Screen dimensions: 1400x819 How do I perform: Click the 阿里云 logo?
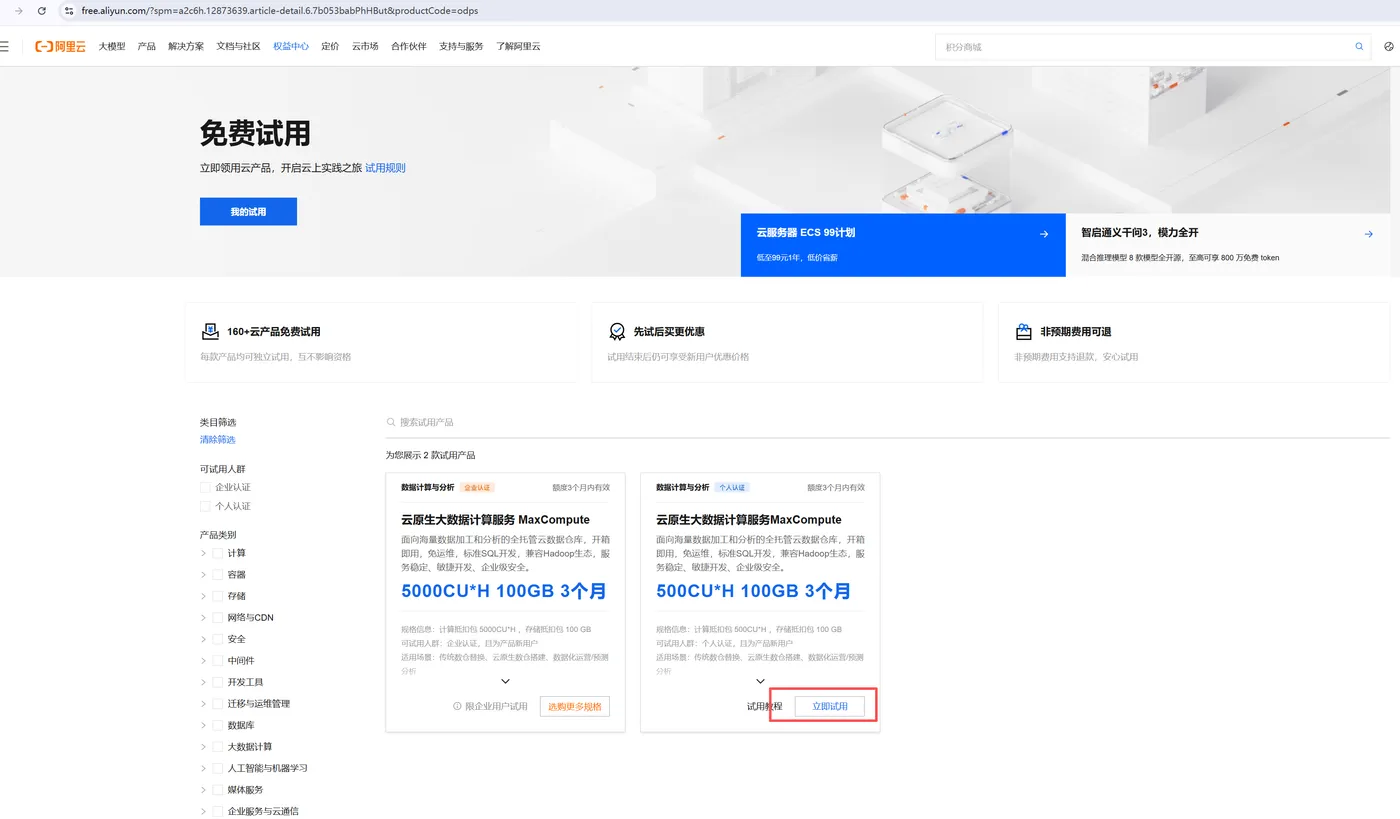60,46
